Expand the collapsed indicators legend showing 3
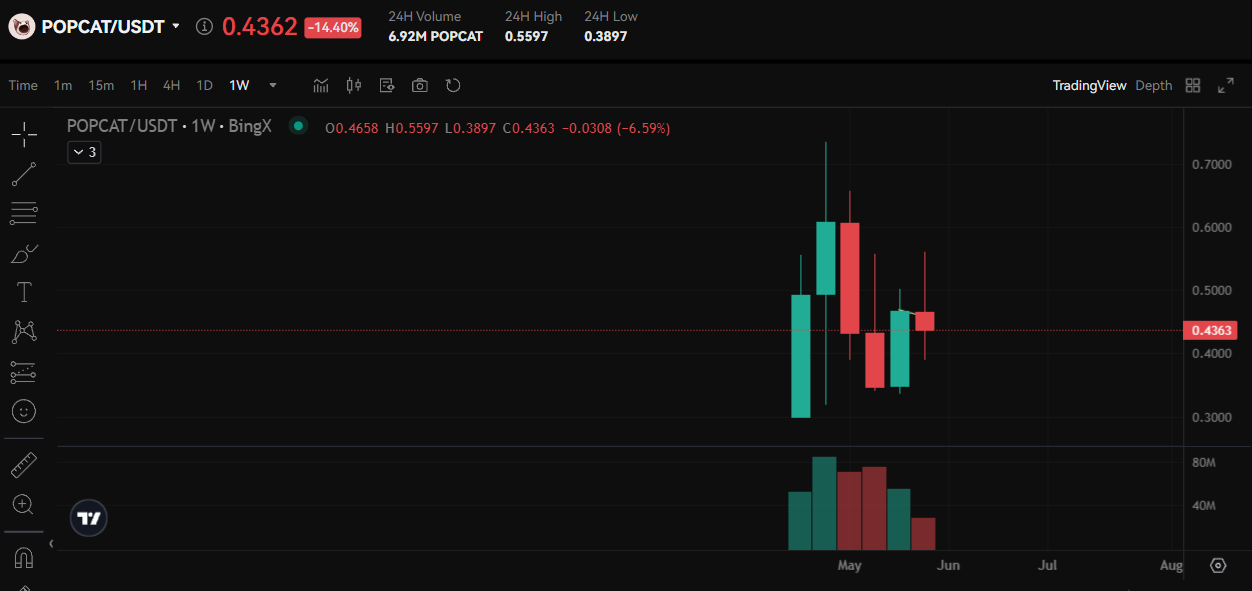Image resolution: width=1252 pixels, height=591 pixels. (84, 152)
